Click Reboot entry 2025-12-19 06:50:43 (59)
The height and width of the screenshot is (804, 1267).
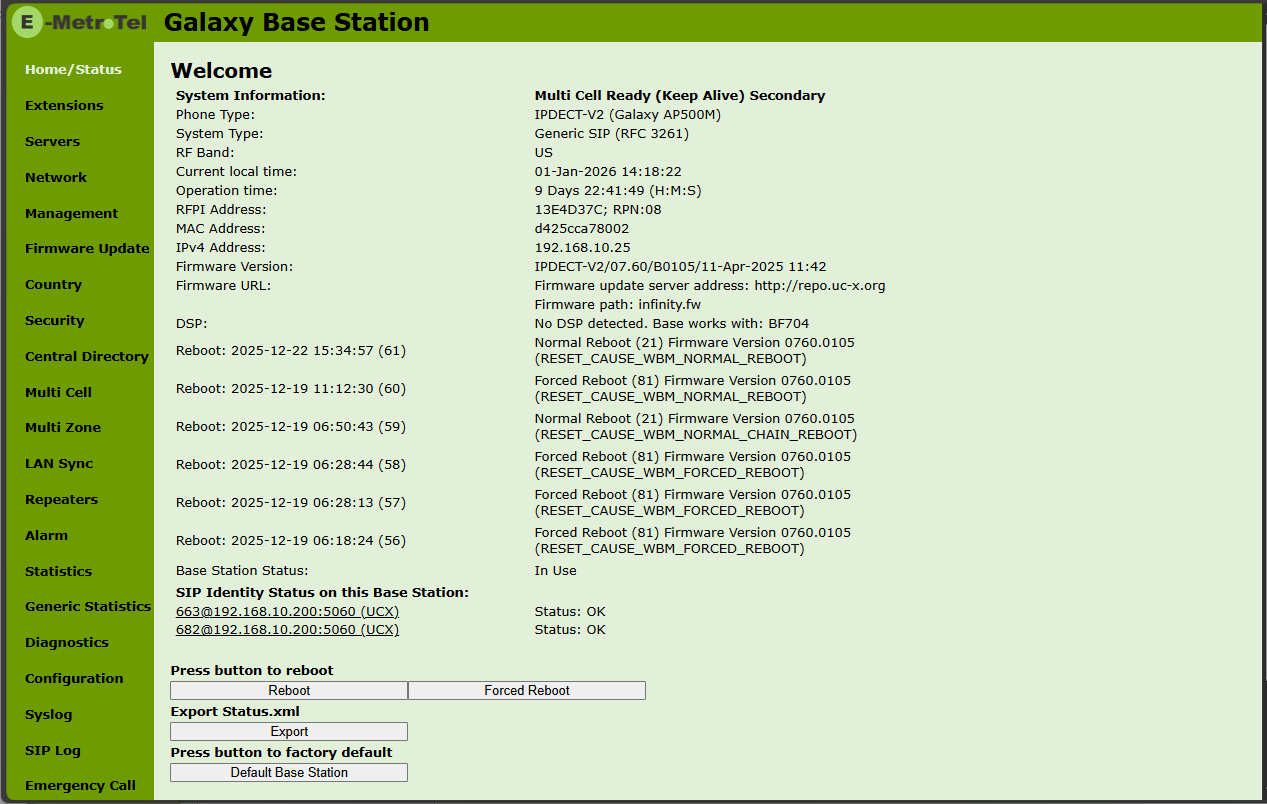tap(291, 427)
